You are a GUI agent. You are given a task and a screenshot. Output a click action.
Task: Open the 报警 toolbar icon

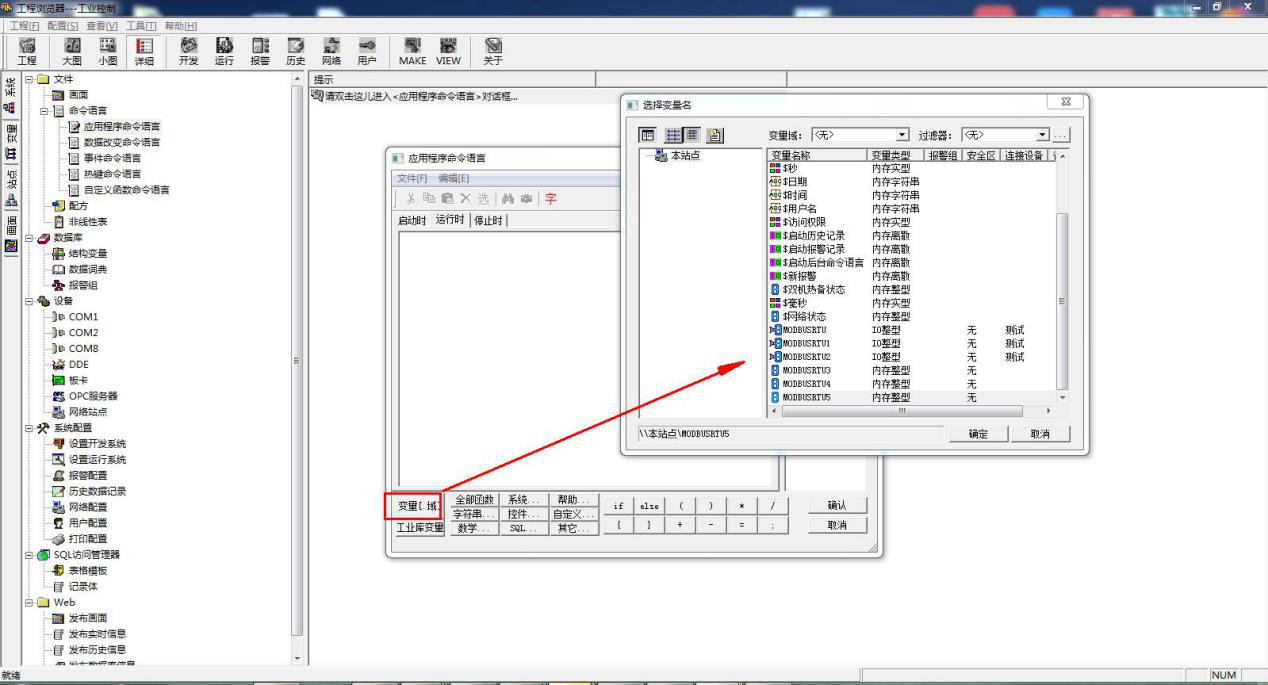(x=260, y=51)
